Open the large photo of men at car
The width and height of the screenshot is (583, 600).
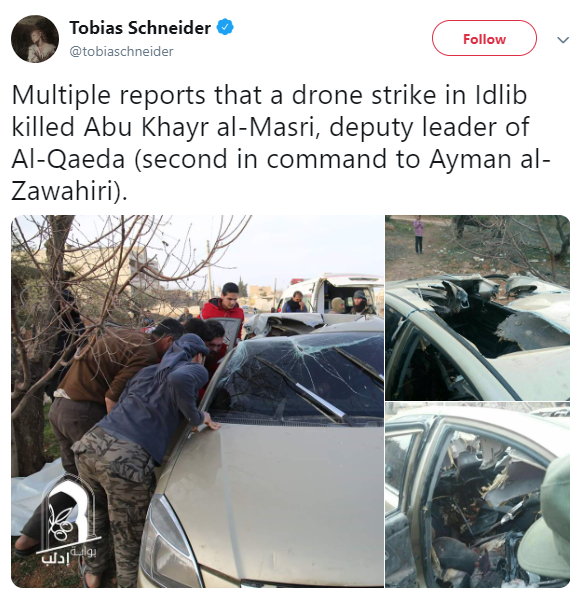tap(197, 401)
